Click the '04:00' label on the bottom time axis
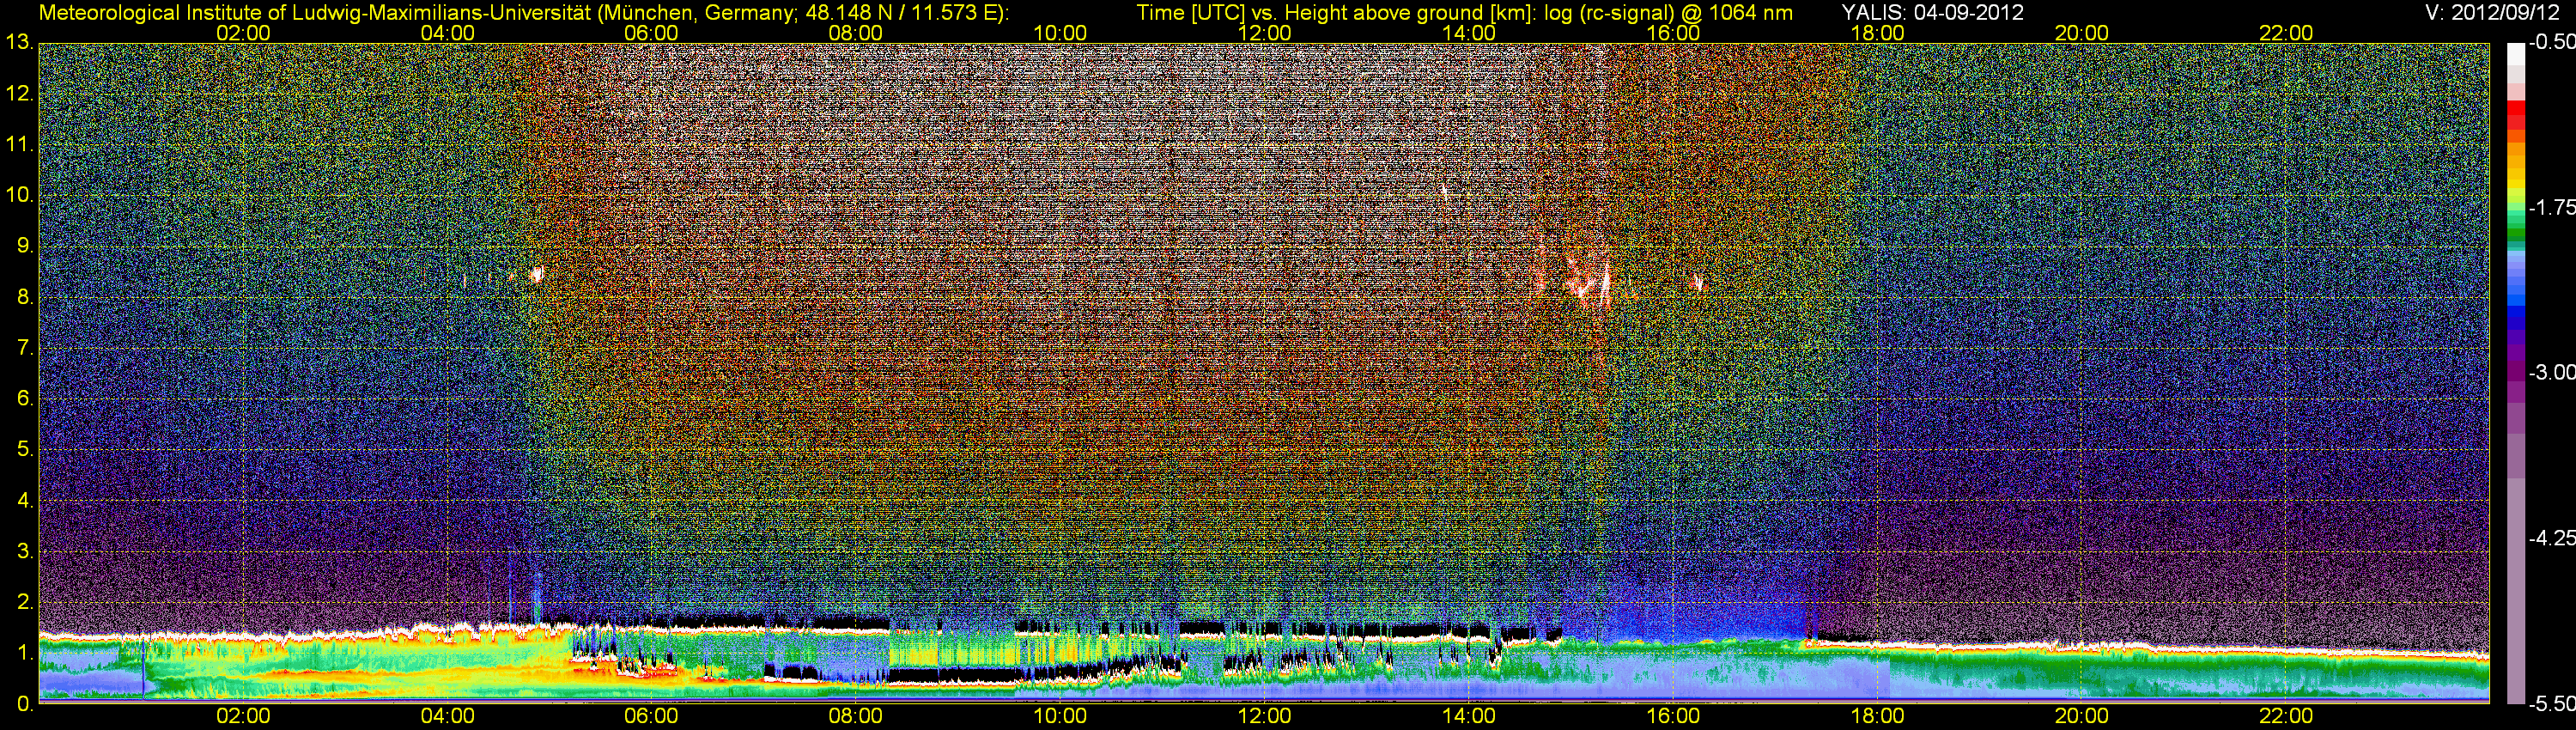 (x=447, y=716)
